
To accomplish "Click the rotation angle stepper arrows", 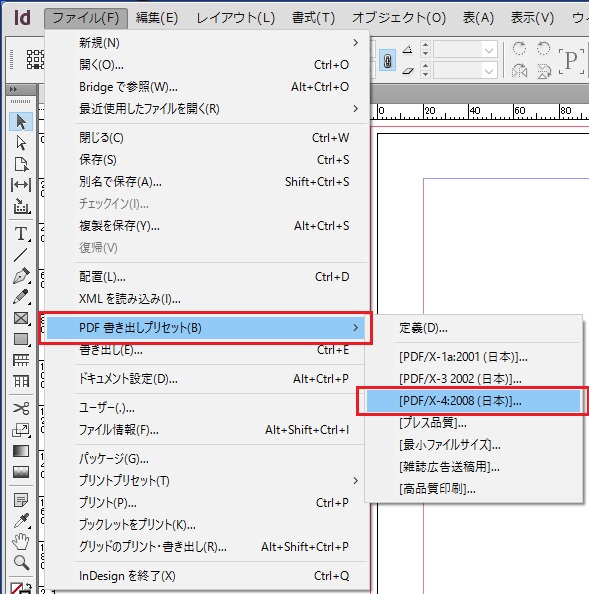I will tap(425, 49).
